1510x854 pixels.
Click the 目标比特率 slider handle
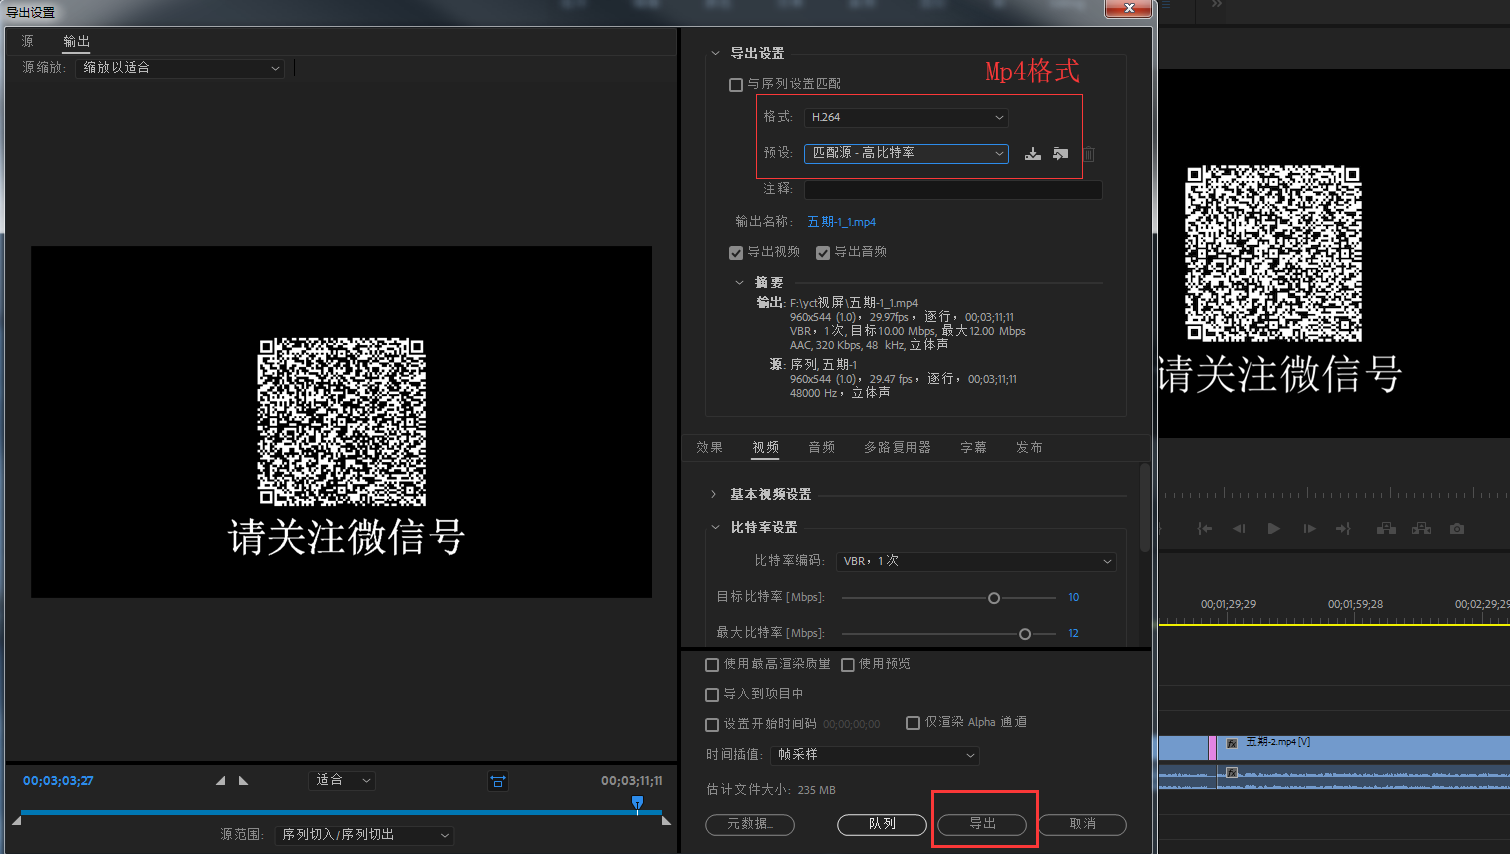(x=994, y=598)
